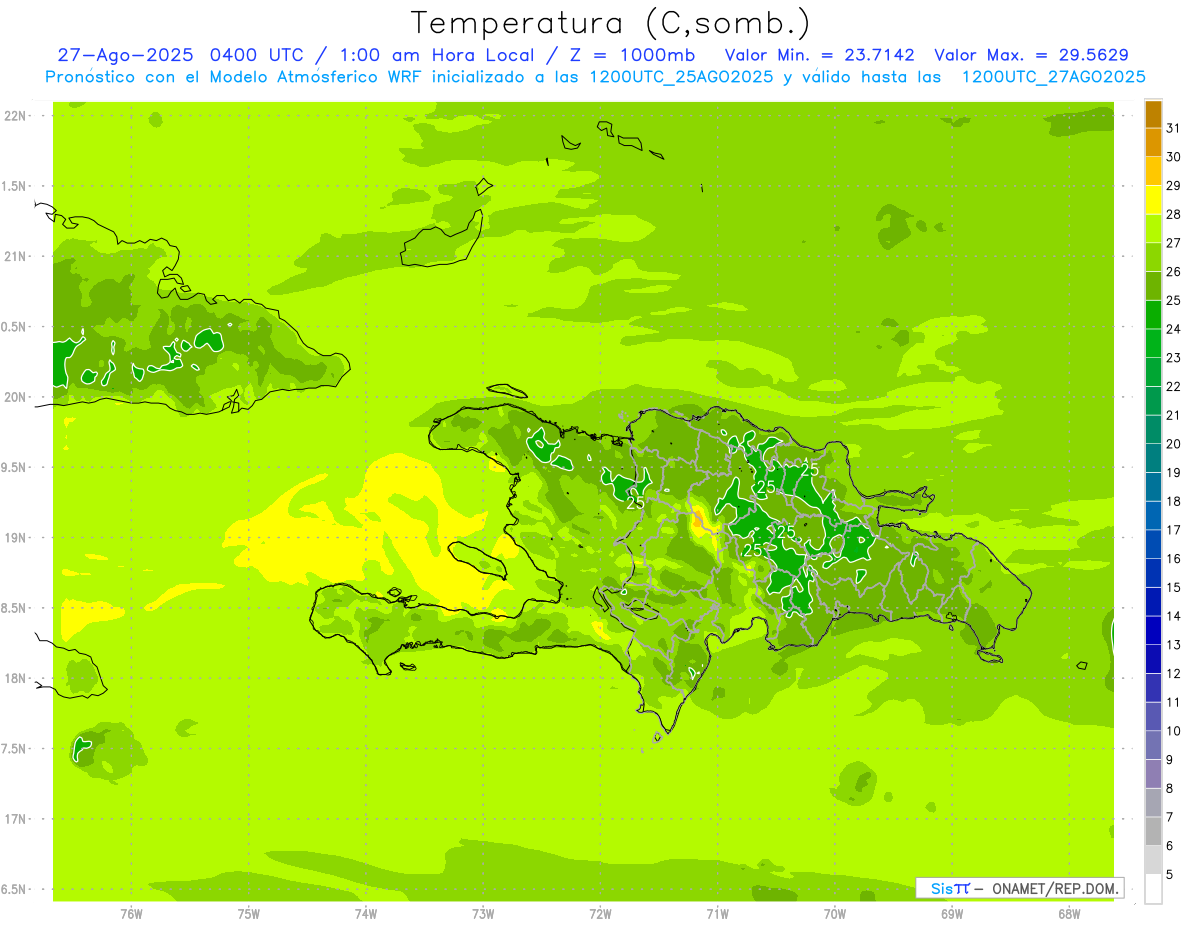Click the title "Temperatura (C,somb.)"
This screenshot has height=927, width=1200.
[611, 23]
